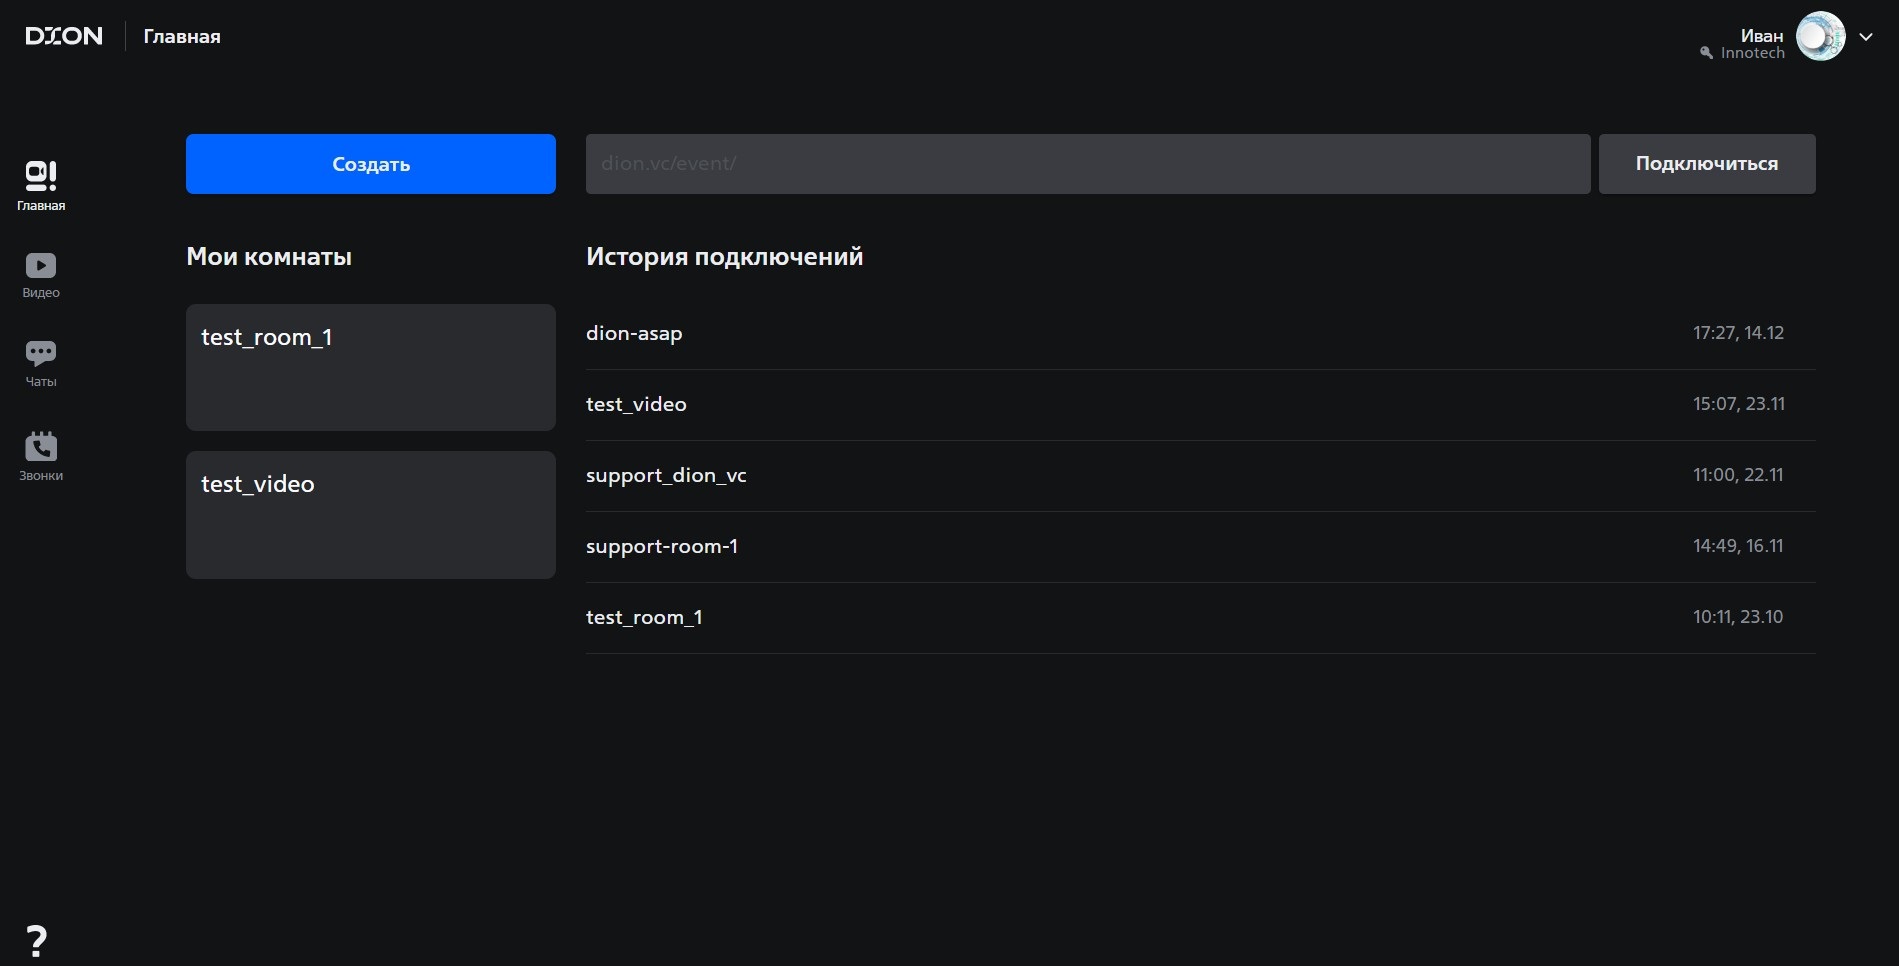Click the Innotech organization label

1752,53
